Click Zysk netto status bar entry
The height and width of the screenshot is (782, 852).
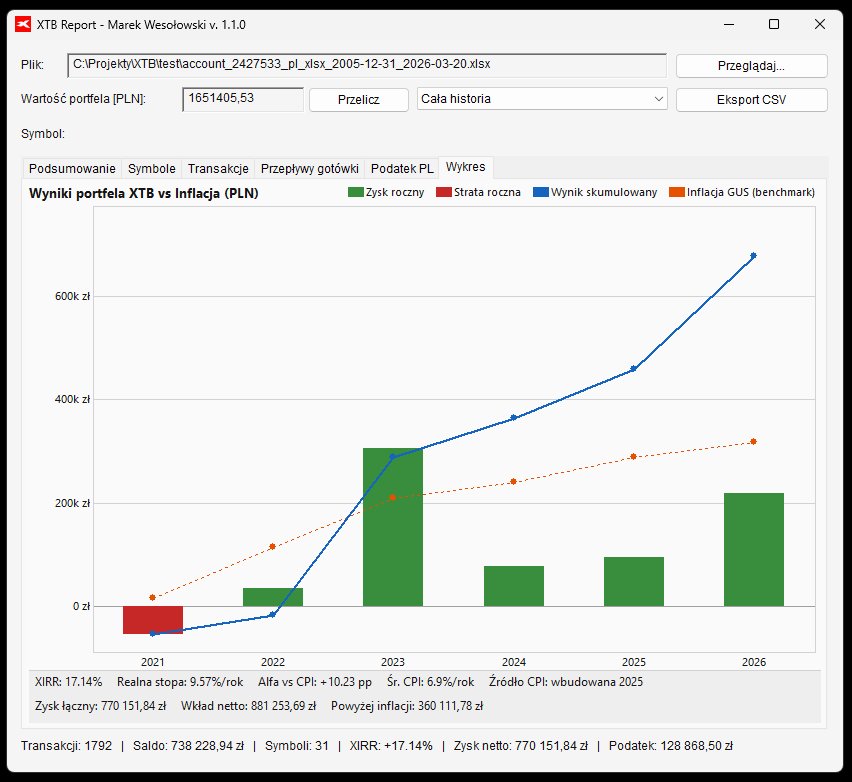coord(521,746)
